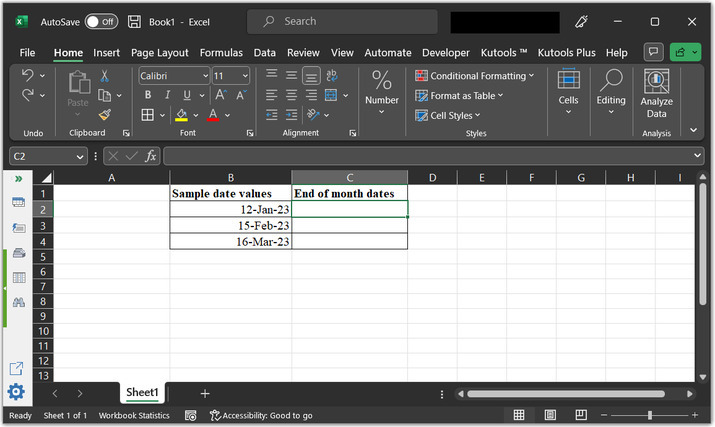Click the Search box
This screenshot has width=715, height=427.
tap(342, 21)
